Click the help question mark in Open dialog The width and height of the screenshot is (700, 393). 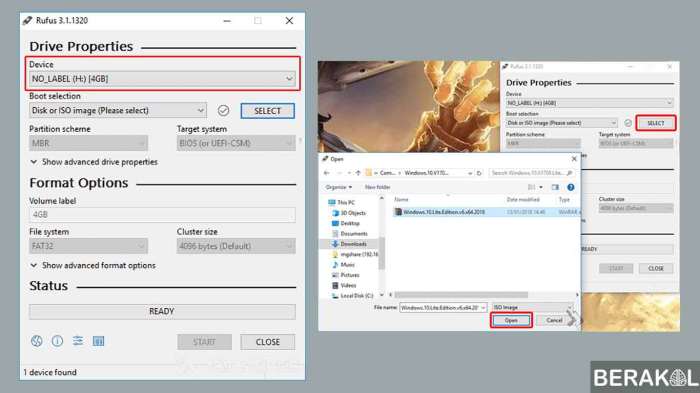pos(571,187)
